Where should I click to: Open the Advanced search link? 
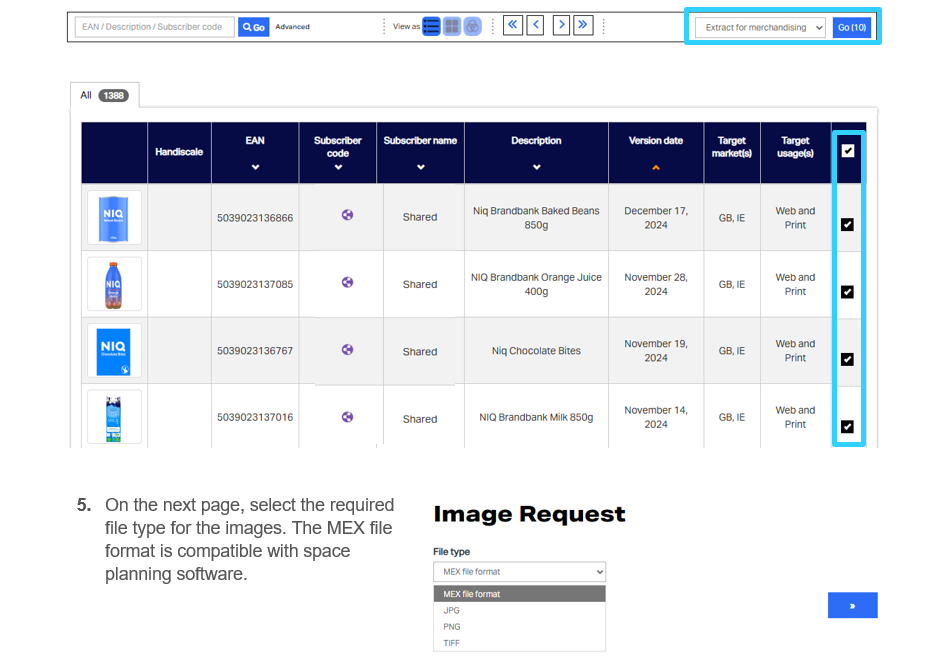pos(293,26)
